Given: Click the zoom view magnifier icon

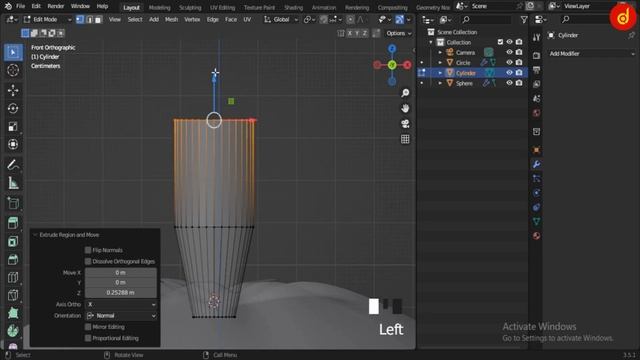Looking at the screenshot, I should tap(405, 93).
